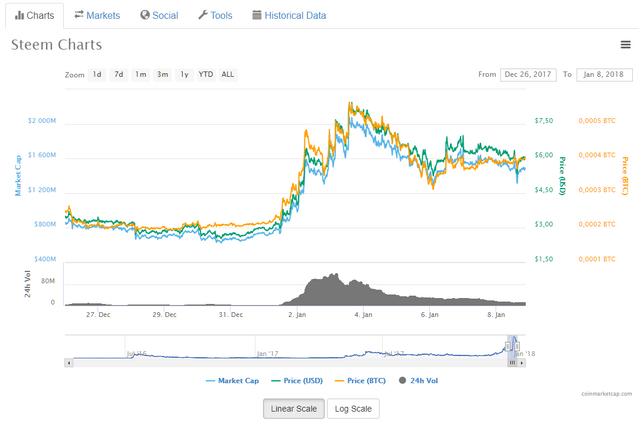Image resolution: width=640 pixels, height=423 pixels.
Task: Set zoom to 1m
Action: (x=141, y=75)
